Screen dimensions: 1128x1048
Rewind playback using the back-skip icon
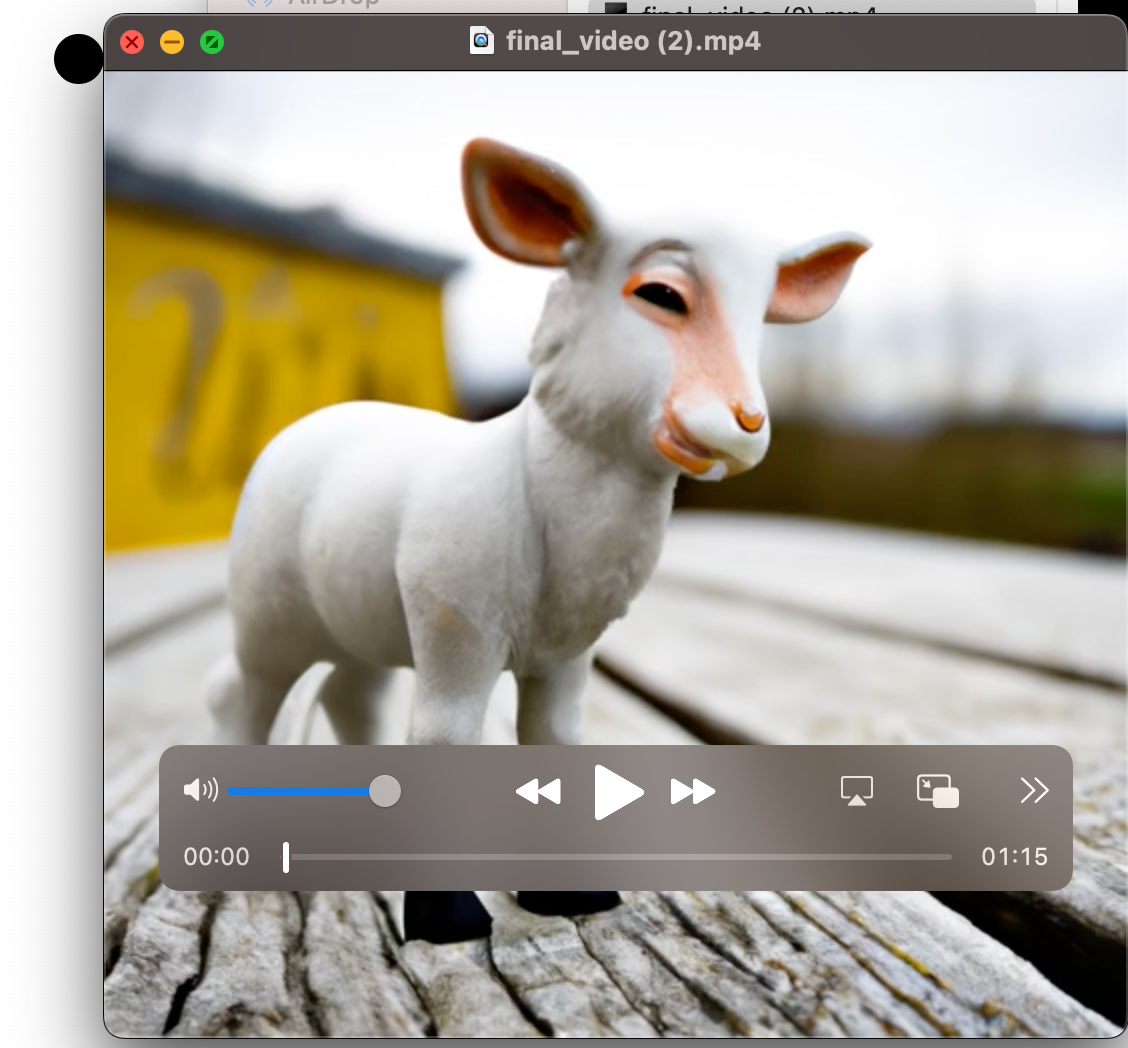coord(538,791)
